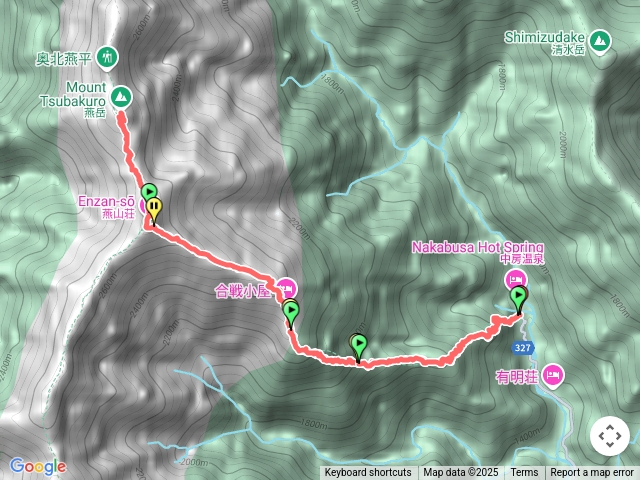Open the Terms link

[x=524, y=473]
